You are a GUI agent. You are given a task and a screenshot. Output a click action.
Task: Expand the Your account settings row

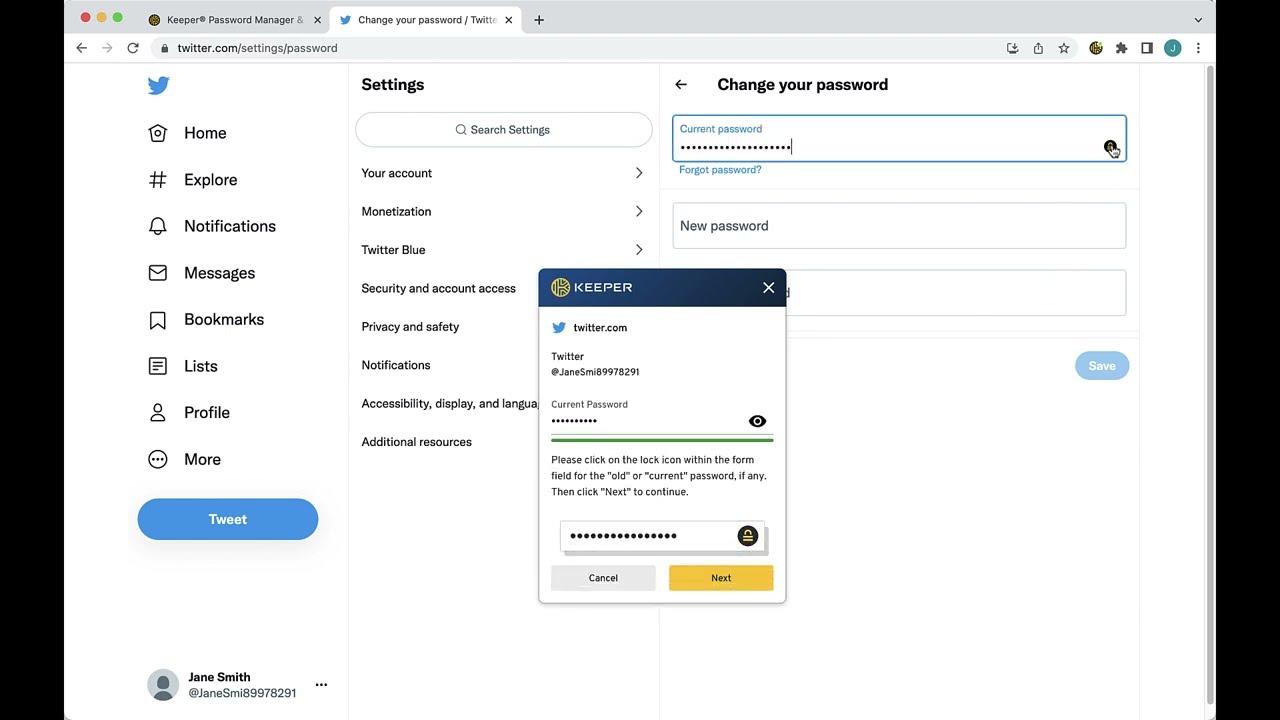pos(503,173)
